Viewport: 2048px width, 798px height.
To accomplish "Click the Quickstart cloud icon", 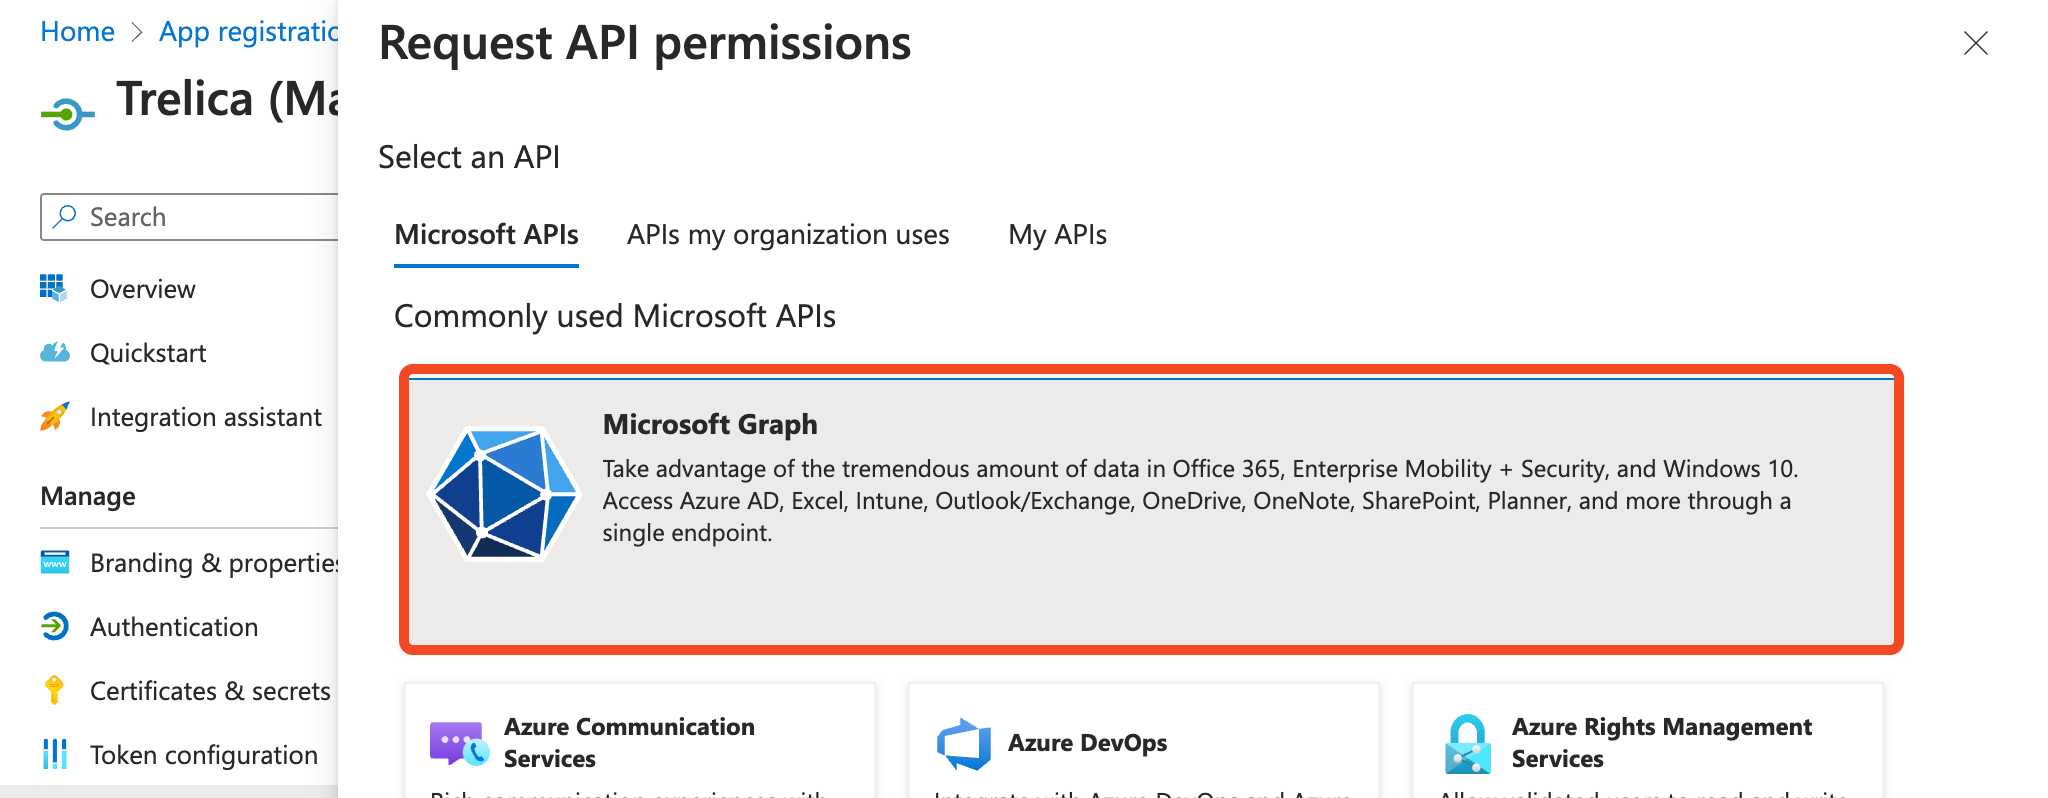I will coord(55,352).
